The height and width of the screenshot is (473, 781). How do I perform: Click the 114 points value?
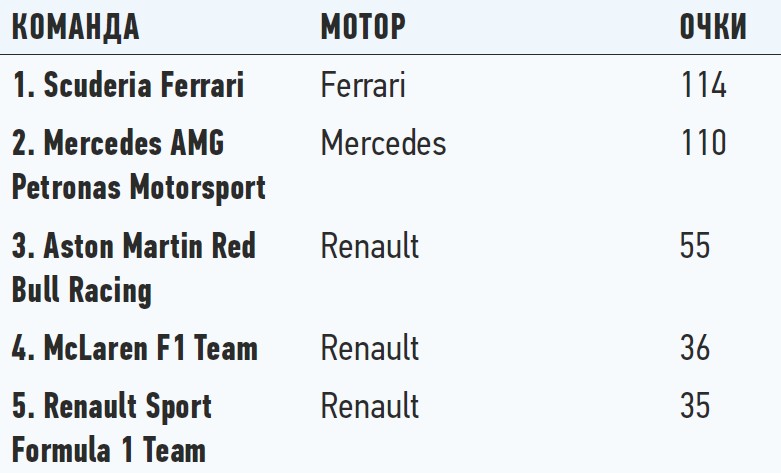click(704, 86)
